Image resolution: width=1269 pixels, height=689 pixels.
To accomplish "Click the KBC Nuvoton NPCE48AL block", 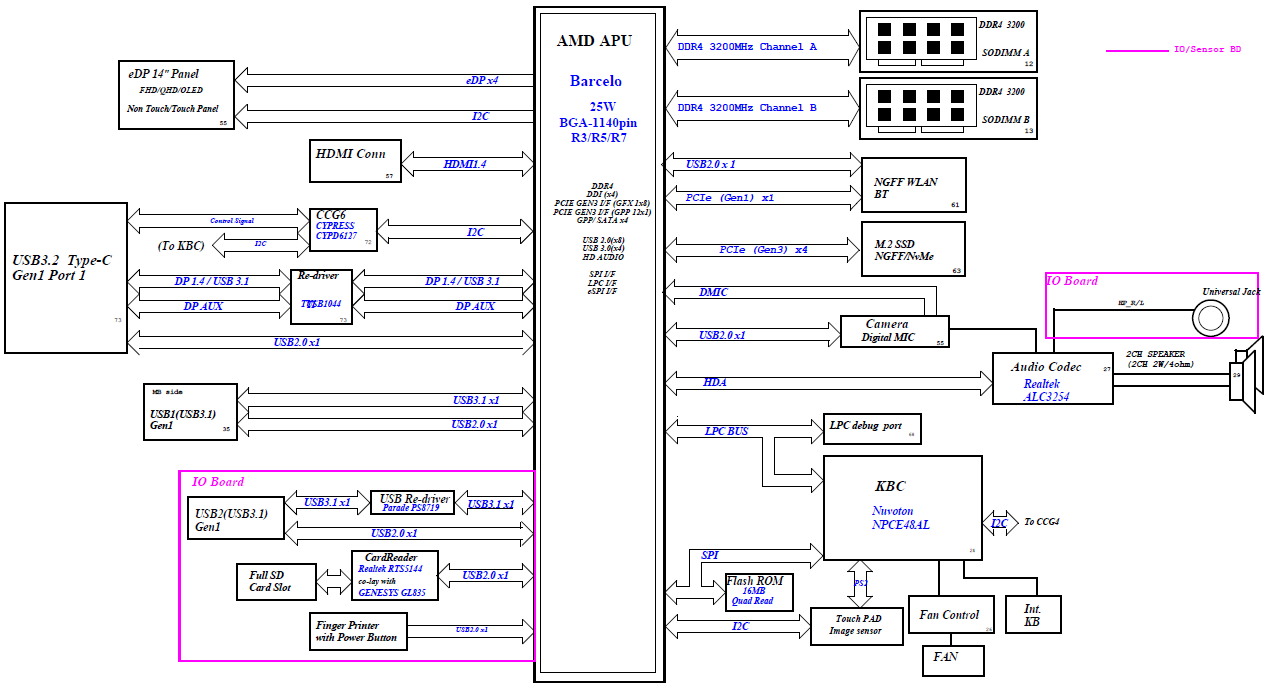I will [902, 508].
